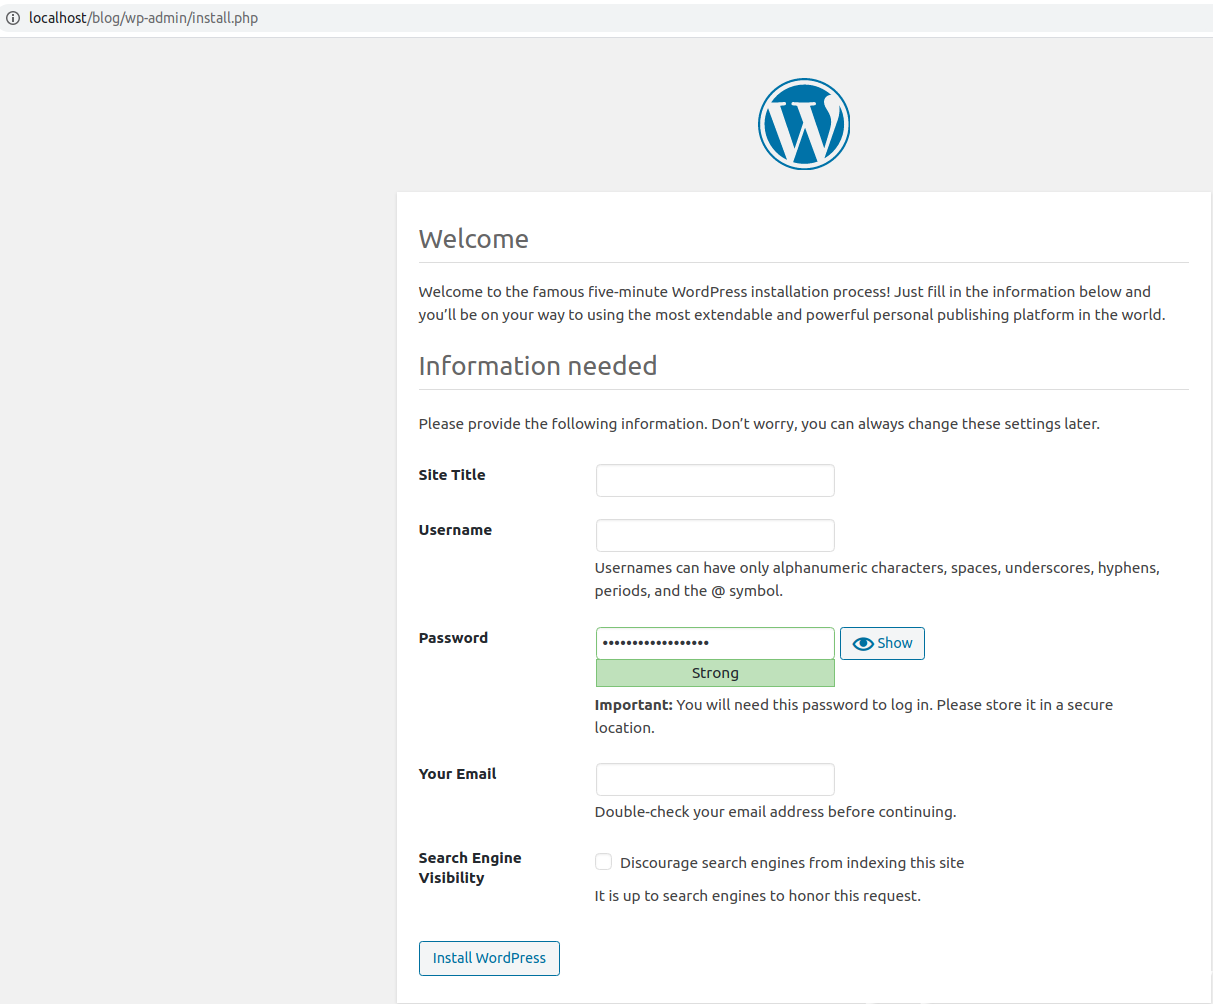Click the 'Double-check your email address' hint
The height and width of the screenshot is (1004, 1213).
(x=776, y=812)
